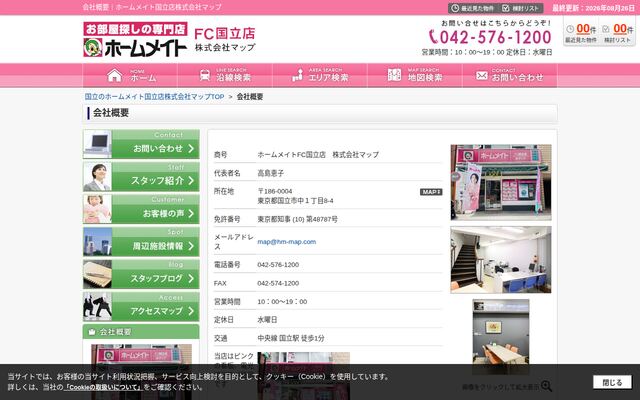
Task: Open the 地図検索 navigation tab
Action: pos(415,76)
